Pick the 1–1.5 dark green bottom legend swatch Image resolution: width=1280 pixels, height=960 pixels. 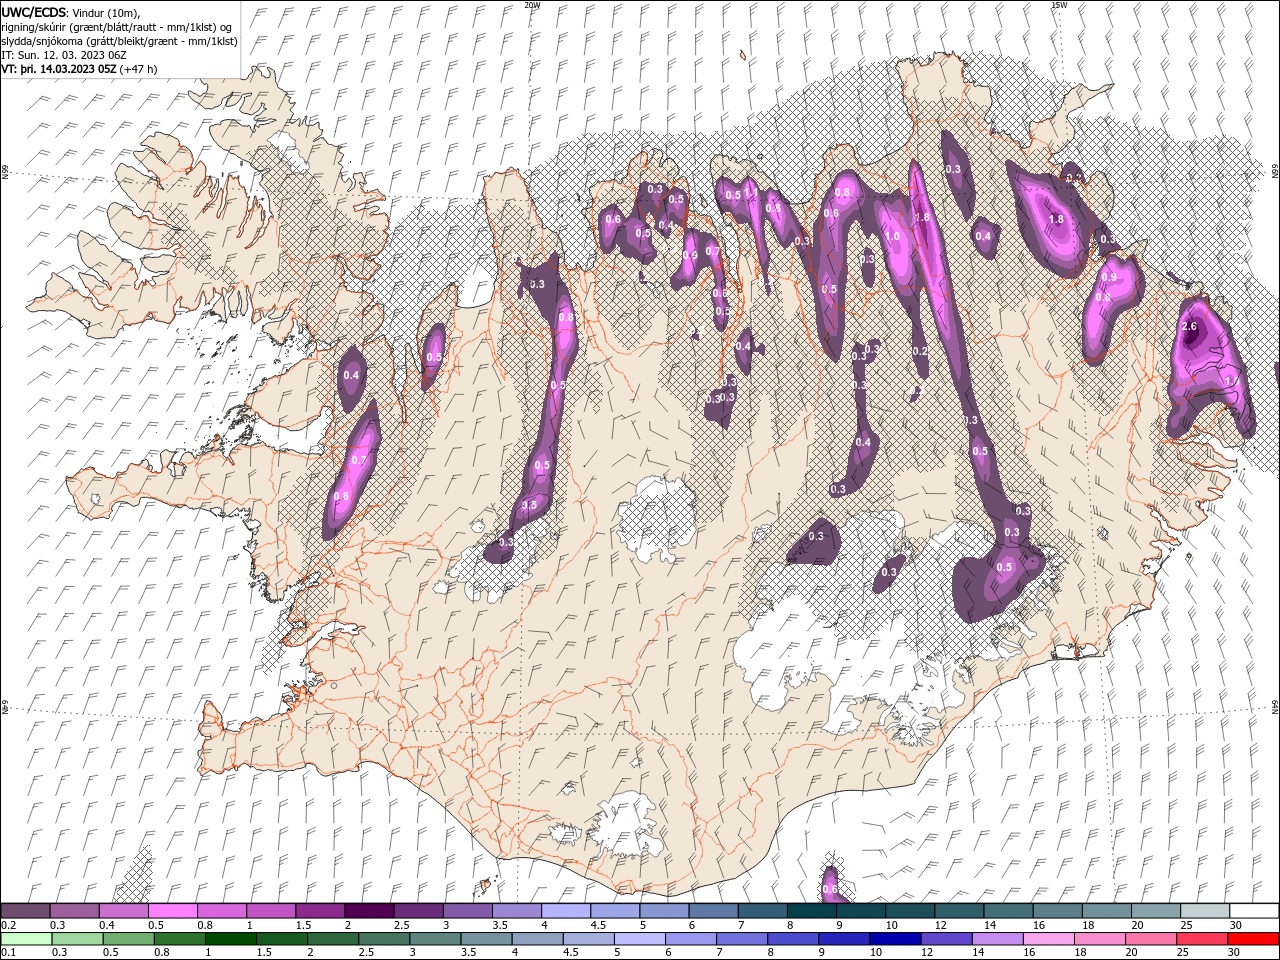point(233,939)
